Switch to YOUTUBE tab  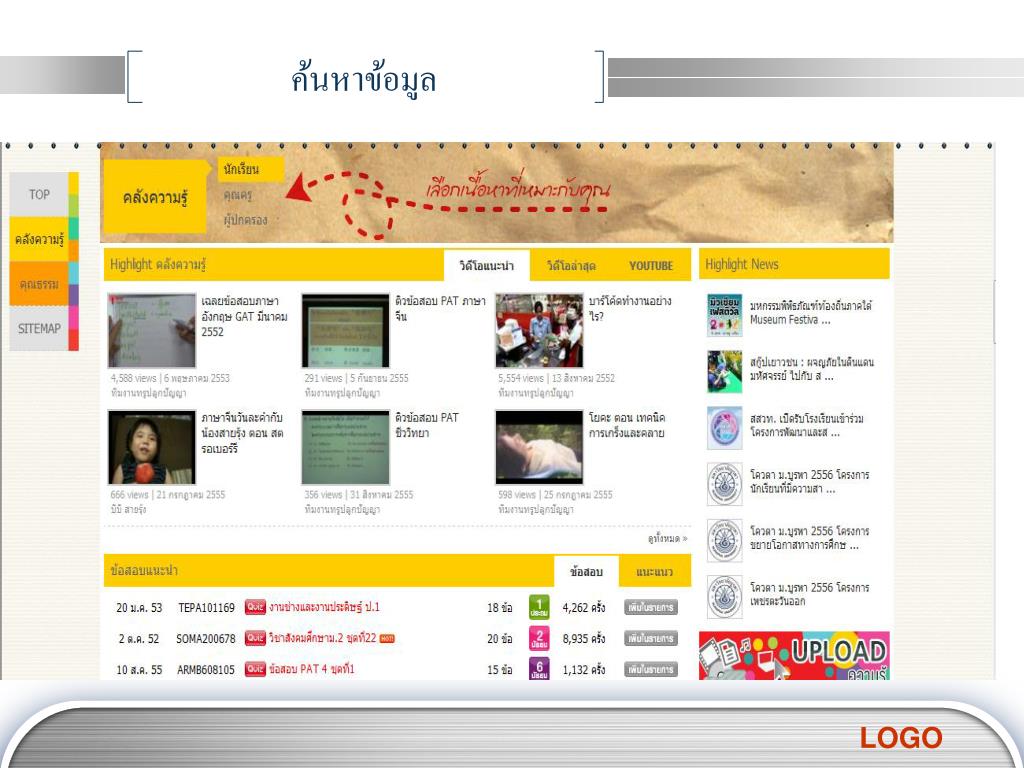(x=650, y=266)
